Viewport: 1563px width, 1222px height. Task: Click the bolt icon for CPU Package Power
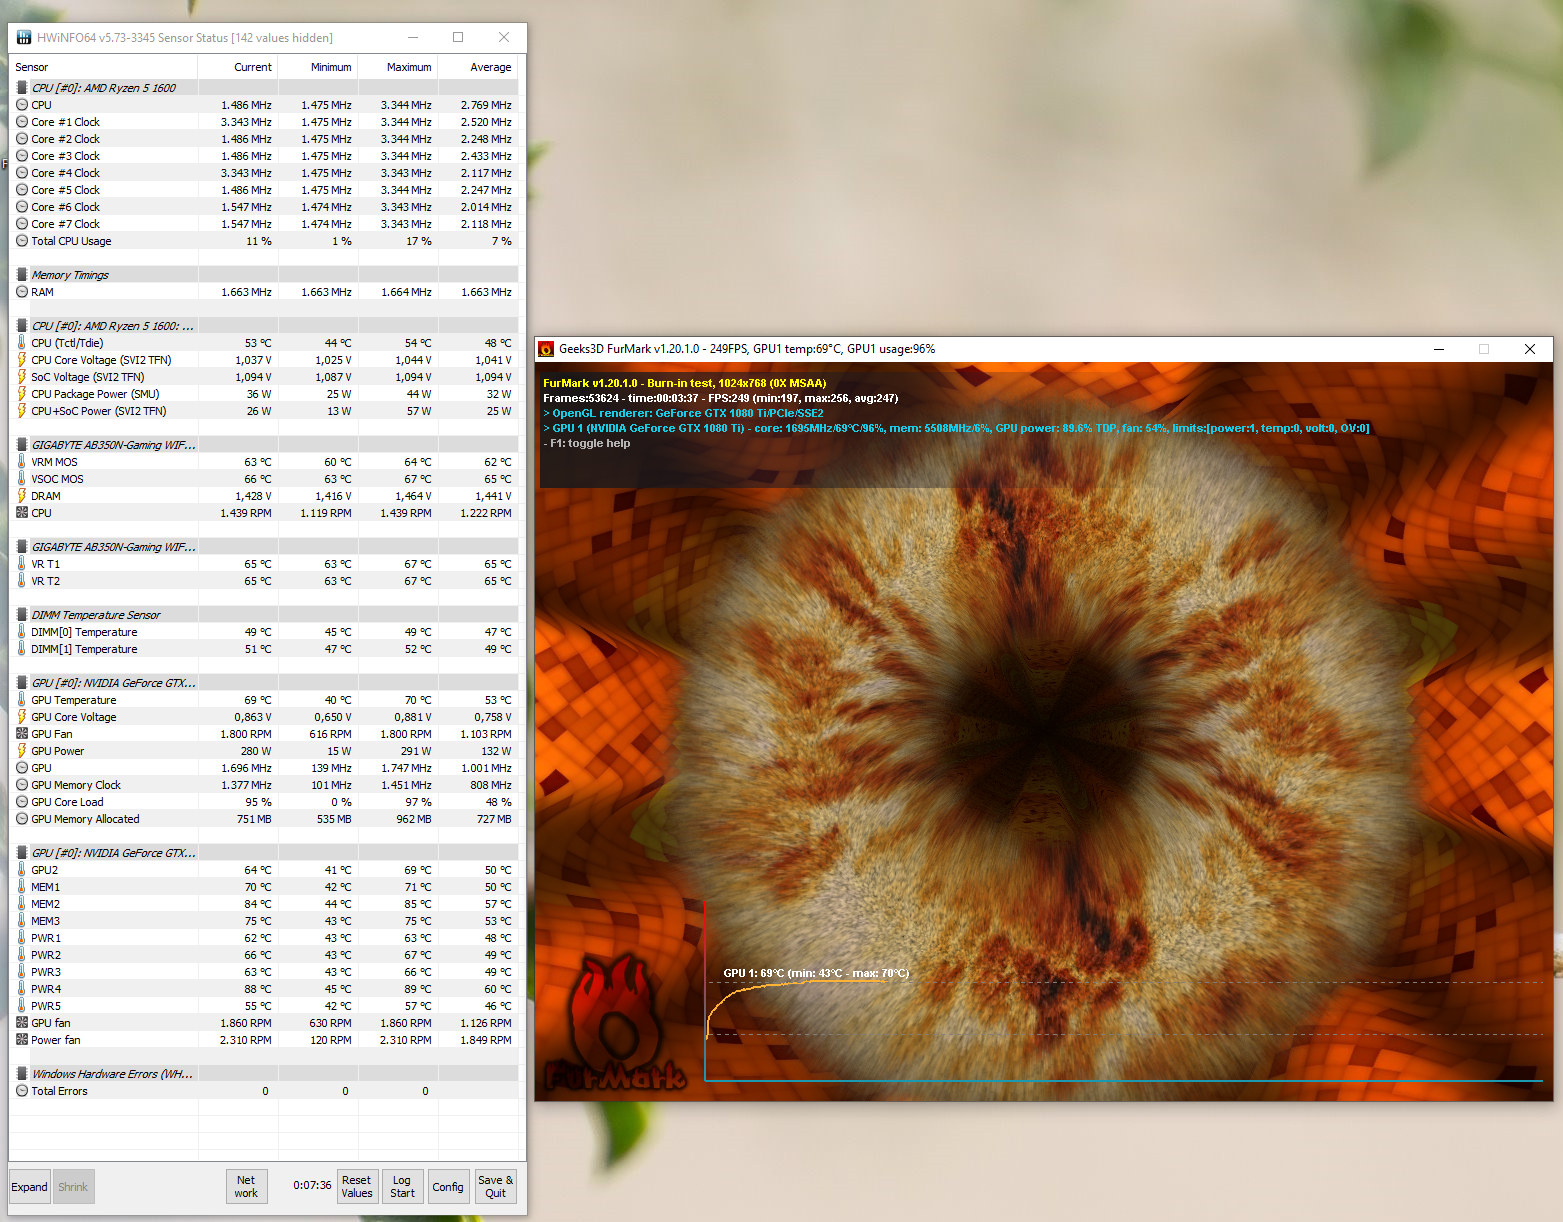point(22,394)
